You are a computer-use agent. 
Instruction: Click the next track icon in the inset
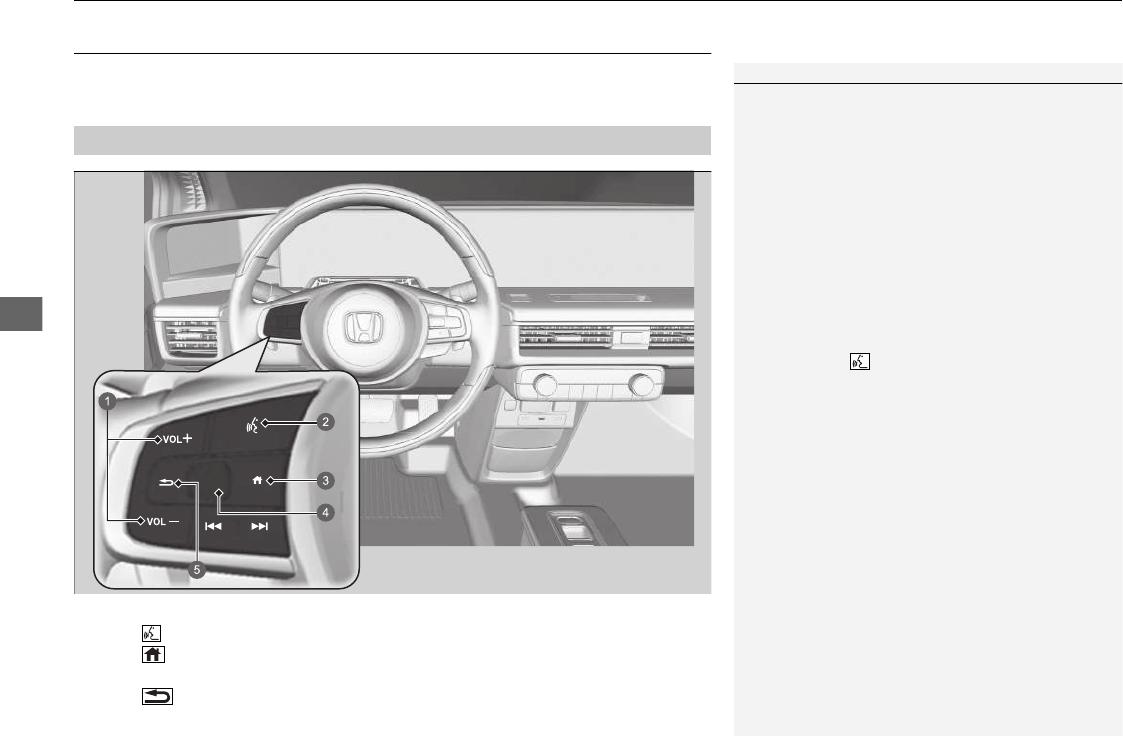coord(259,526)
